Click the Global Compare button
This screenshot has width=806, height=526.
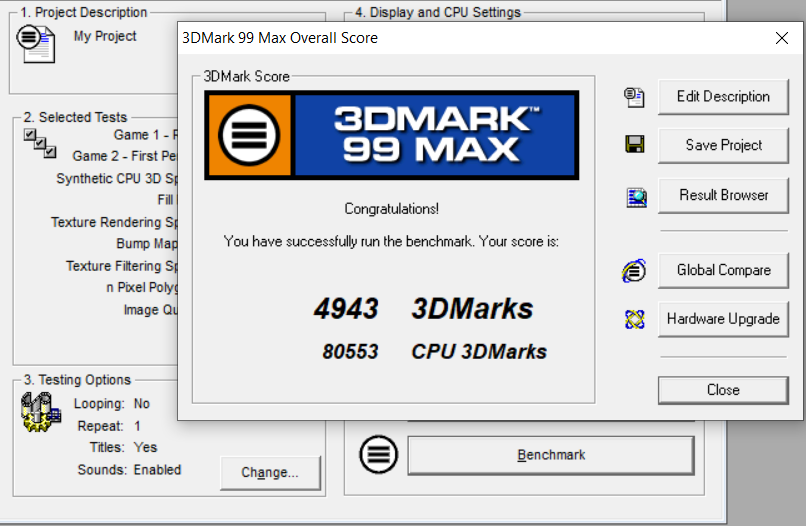click(x=723, y=270)
